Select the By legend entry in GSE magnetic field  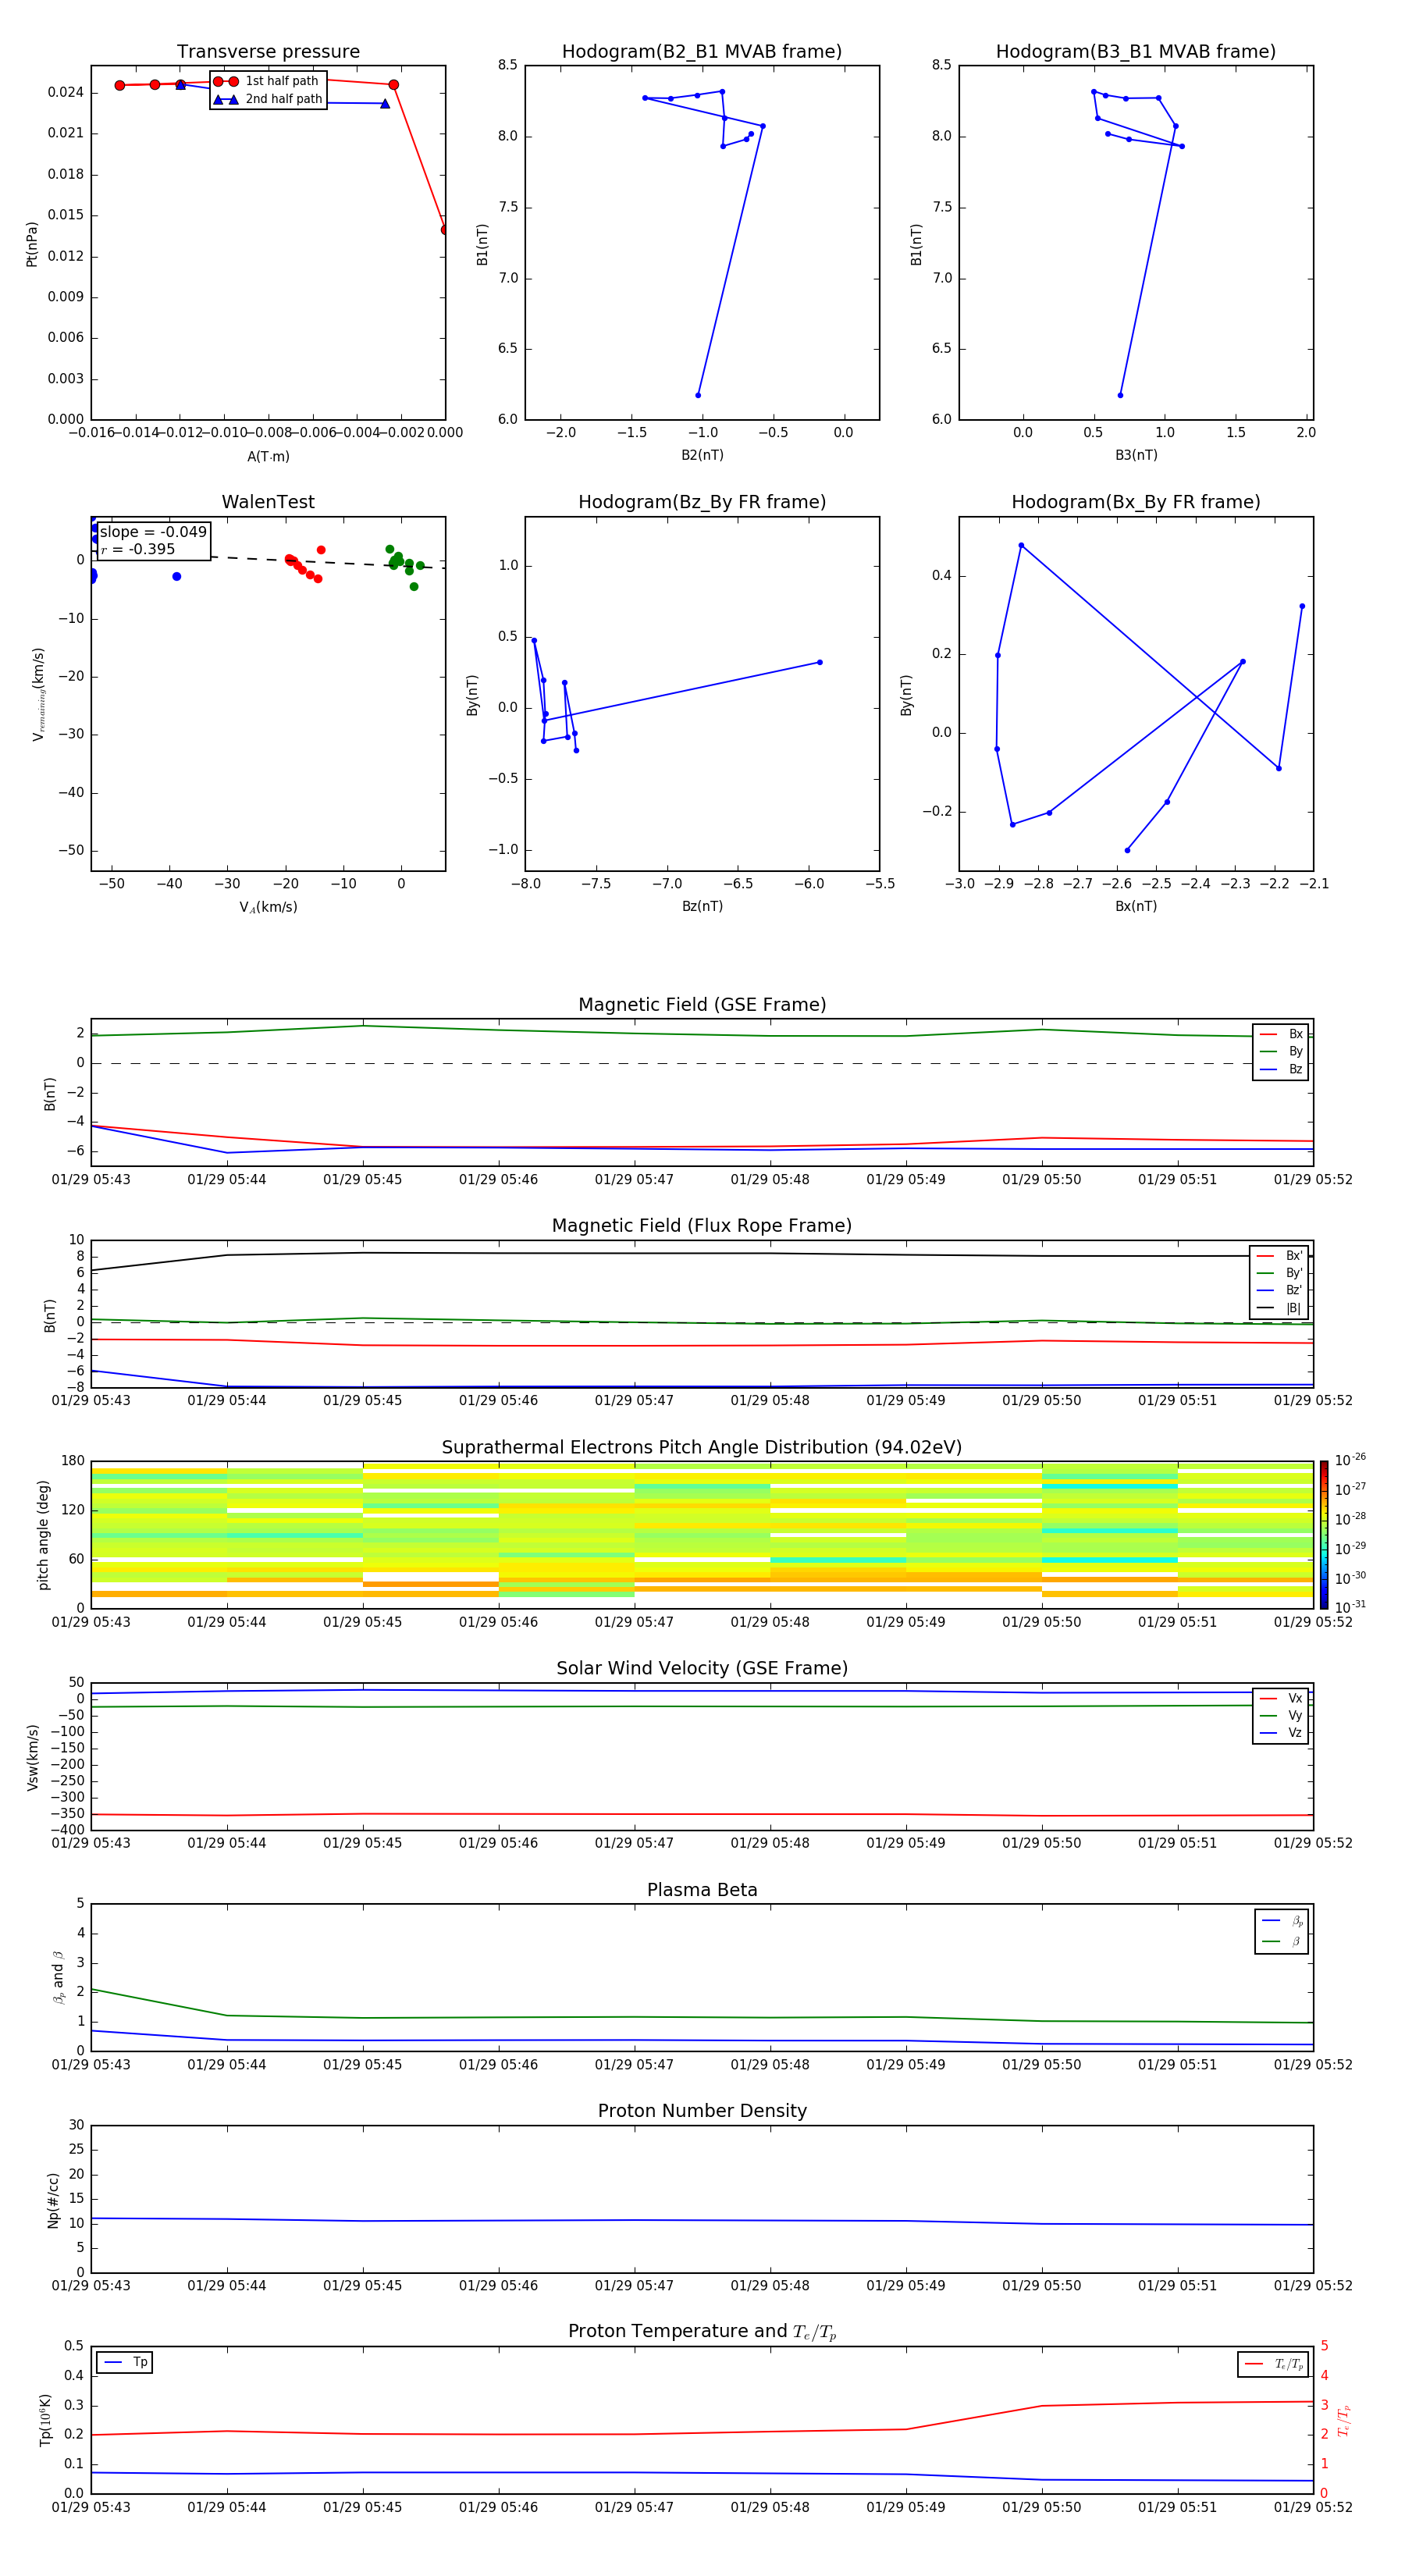tap(1281, 1052)
